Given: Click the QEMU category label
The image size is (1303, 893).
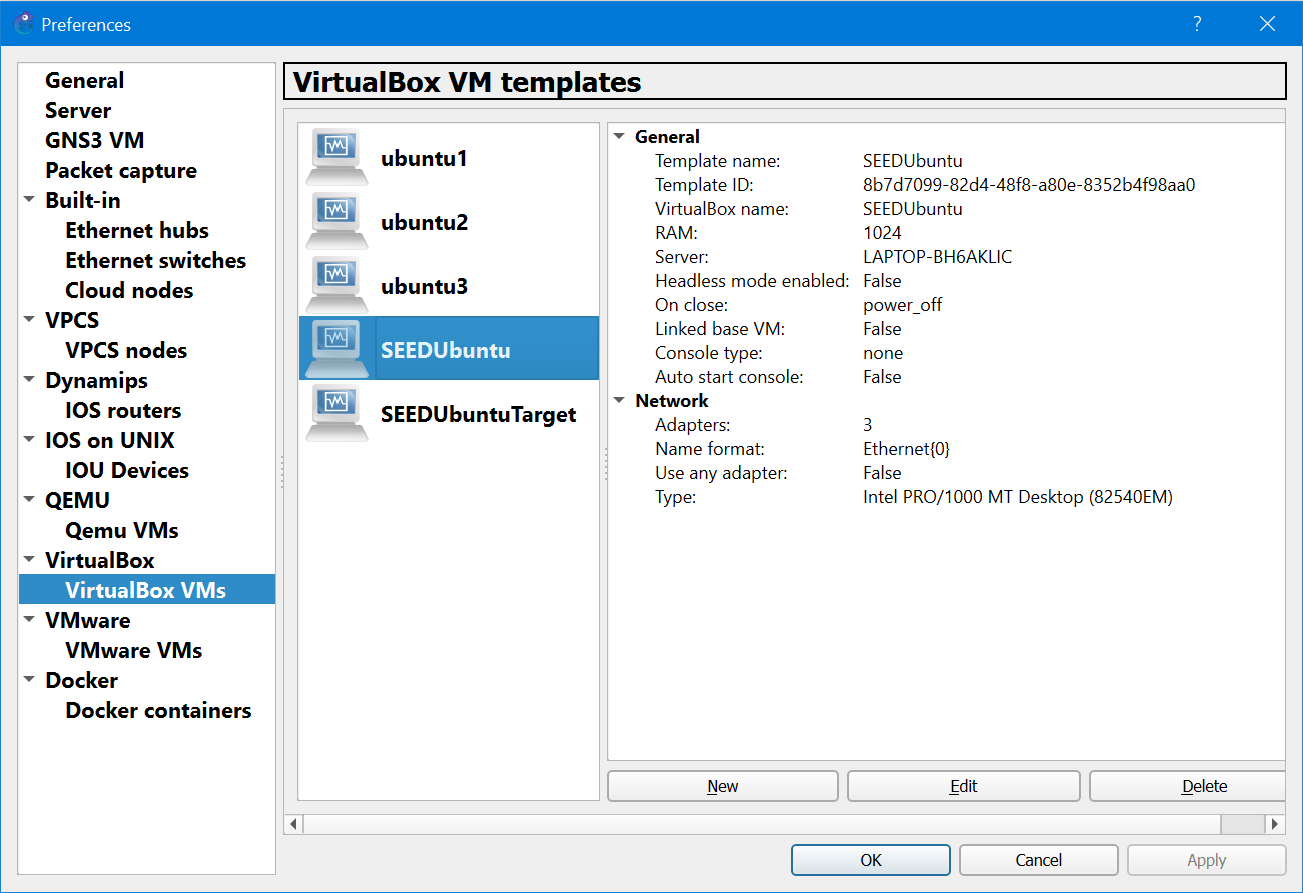Looking at the screenshot, I should click(x=77, y=501).
